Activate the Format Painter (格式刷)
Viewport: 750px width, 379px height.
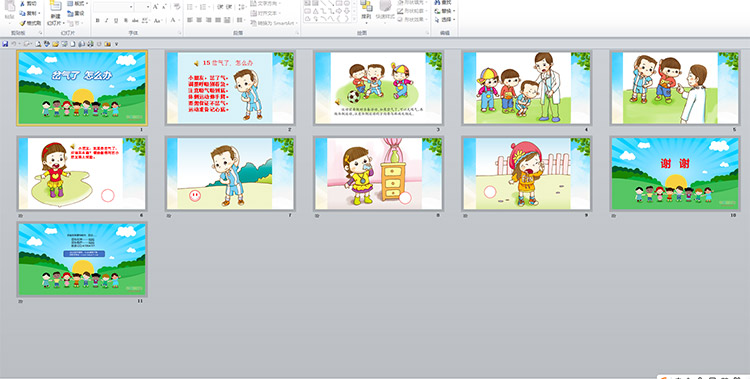[x=30, y=23]
